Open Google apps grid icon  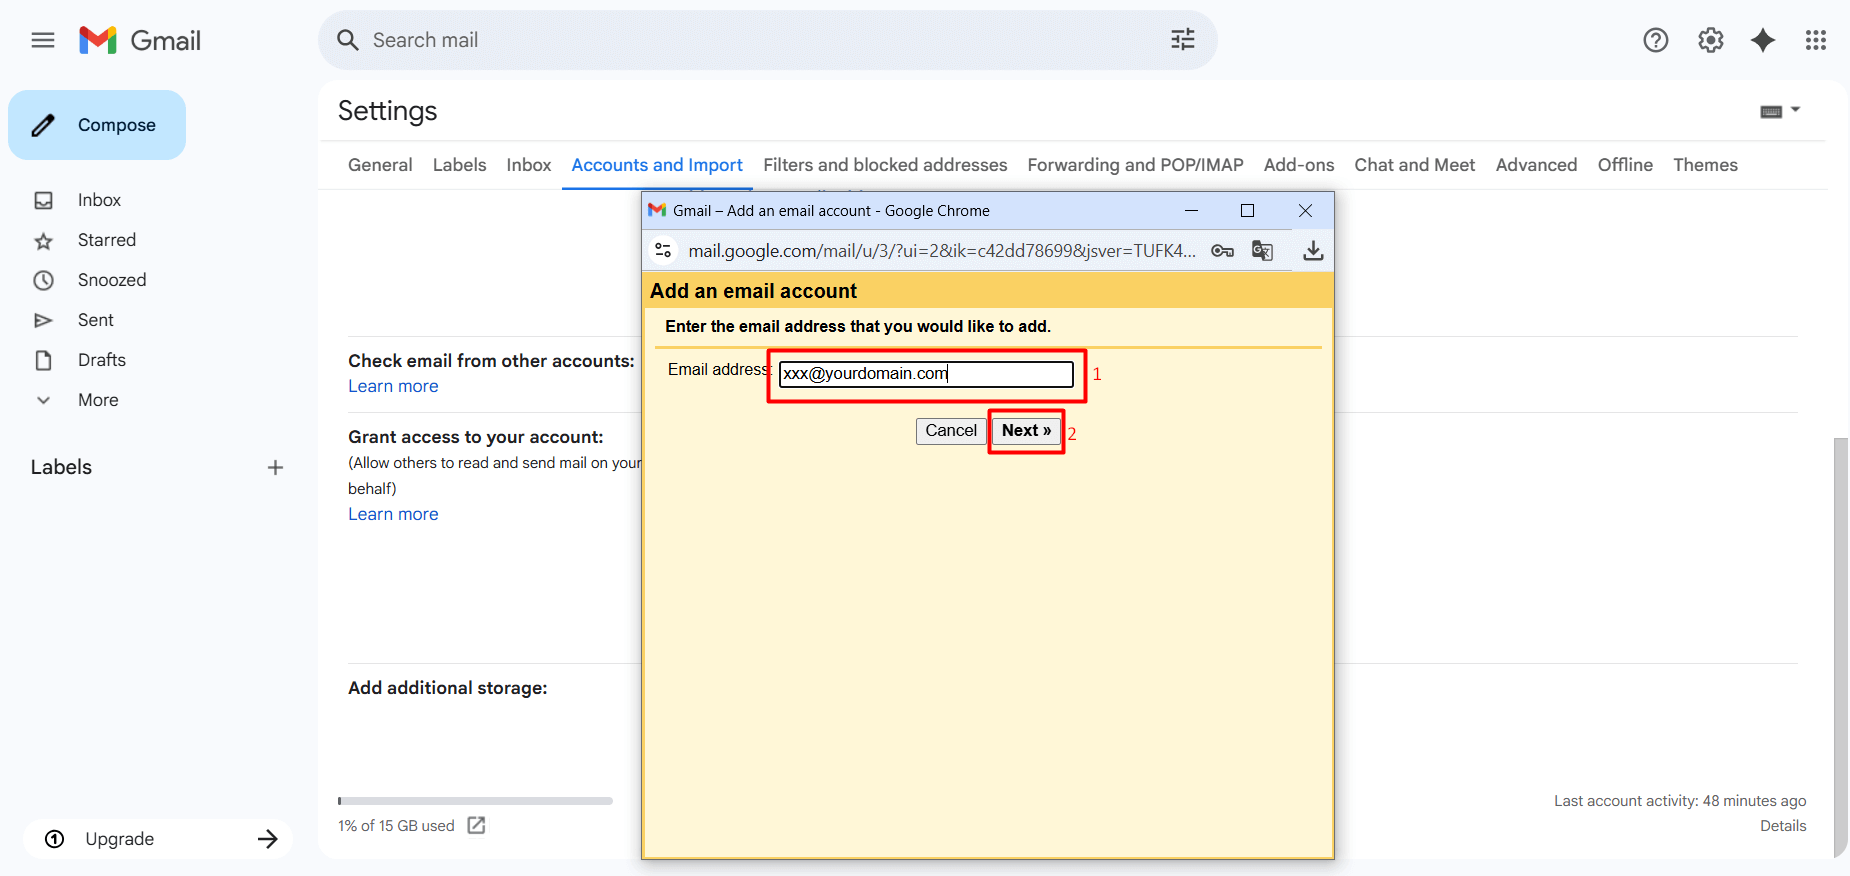tap(1816, 40)
